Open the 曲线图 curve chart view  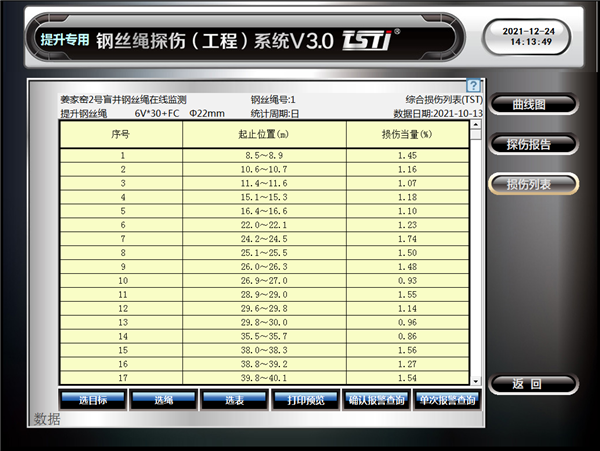534,104
